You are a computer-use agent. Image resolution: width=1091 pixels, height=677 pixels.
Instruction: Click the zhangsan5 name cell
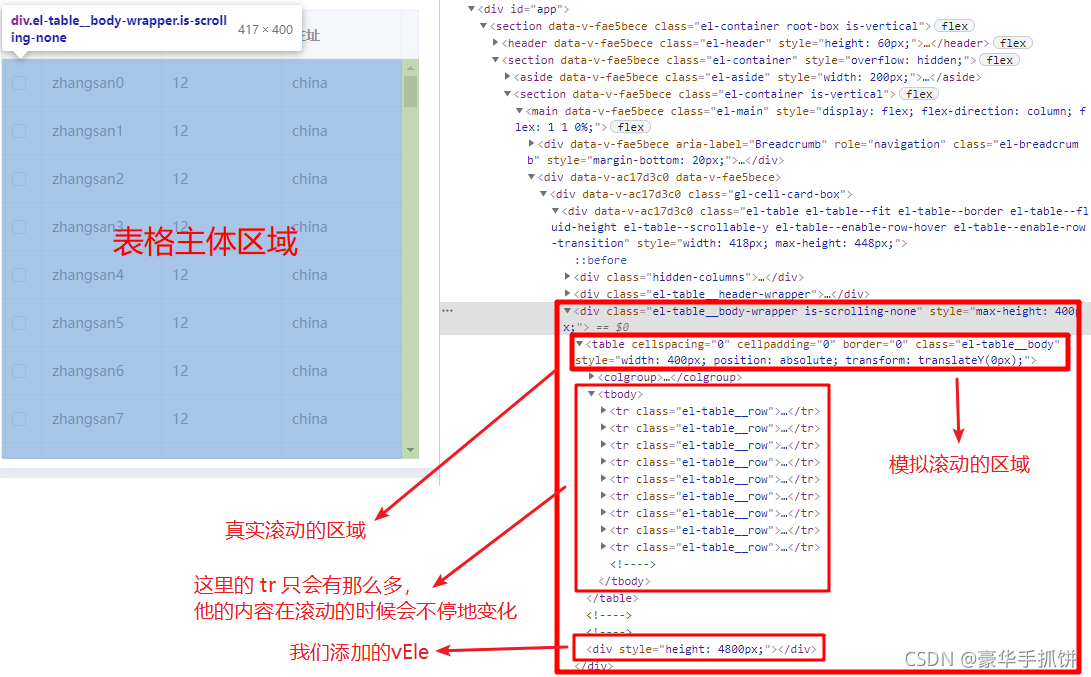click(x=102, y=323)
